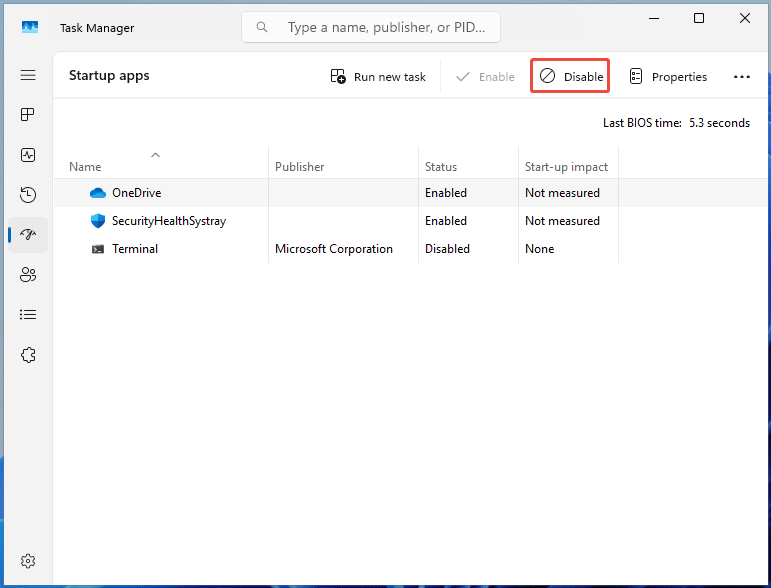Open the three-dot more options menu
771x588 pixels.
point(741,77)
